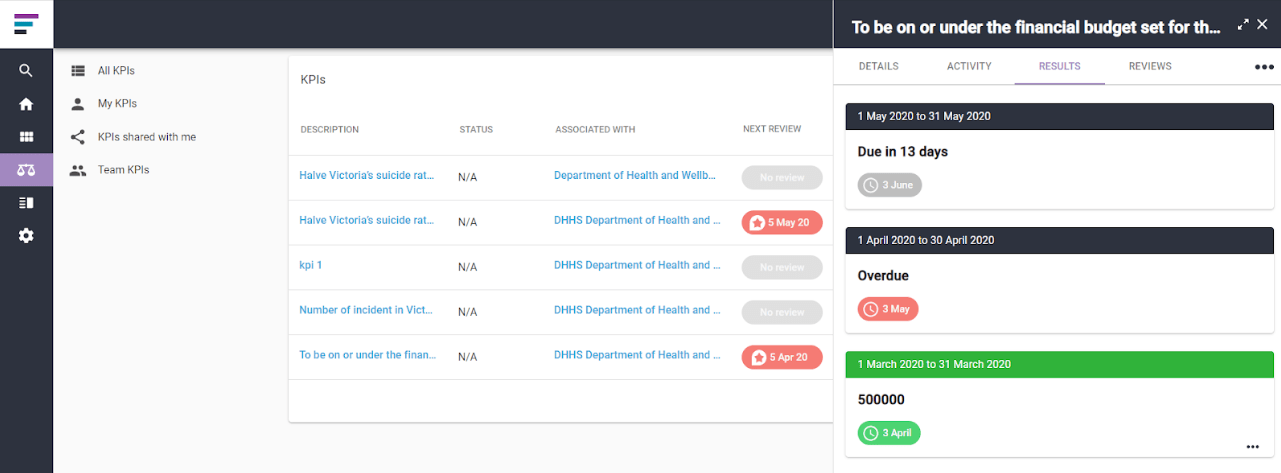Open Department of Health and Wellb... link

[x=636, y=175]
